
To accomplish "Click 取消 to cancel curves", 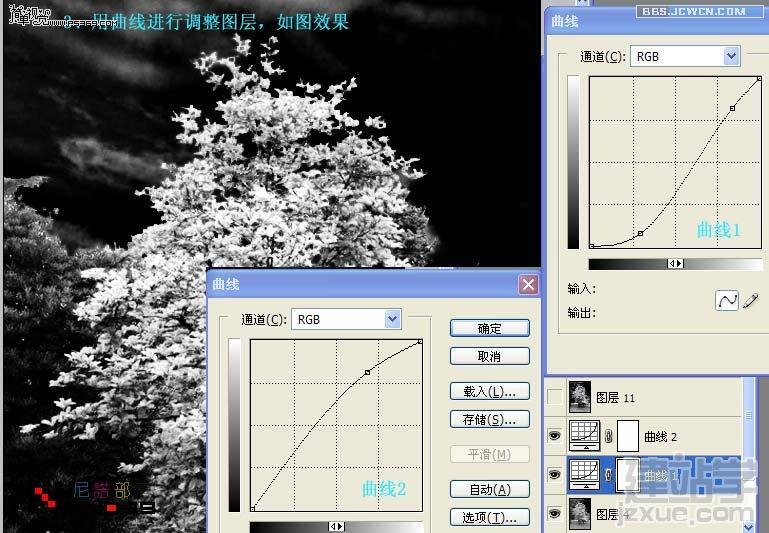I will [x=489, y=356].
